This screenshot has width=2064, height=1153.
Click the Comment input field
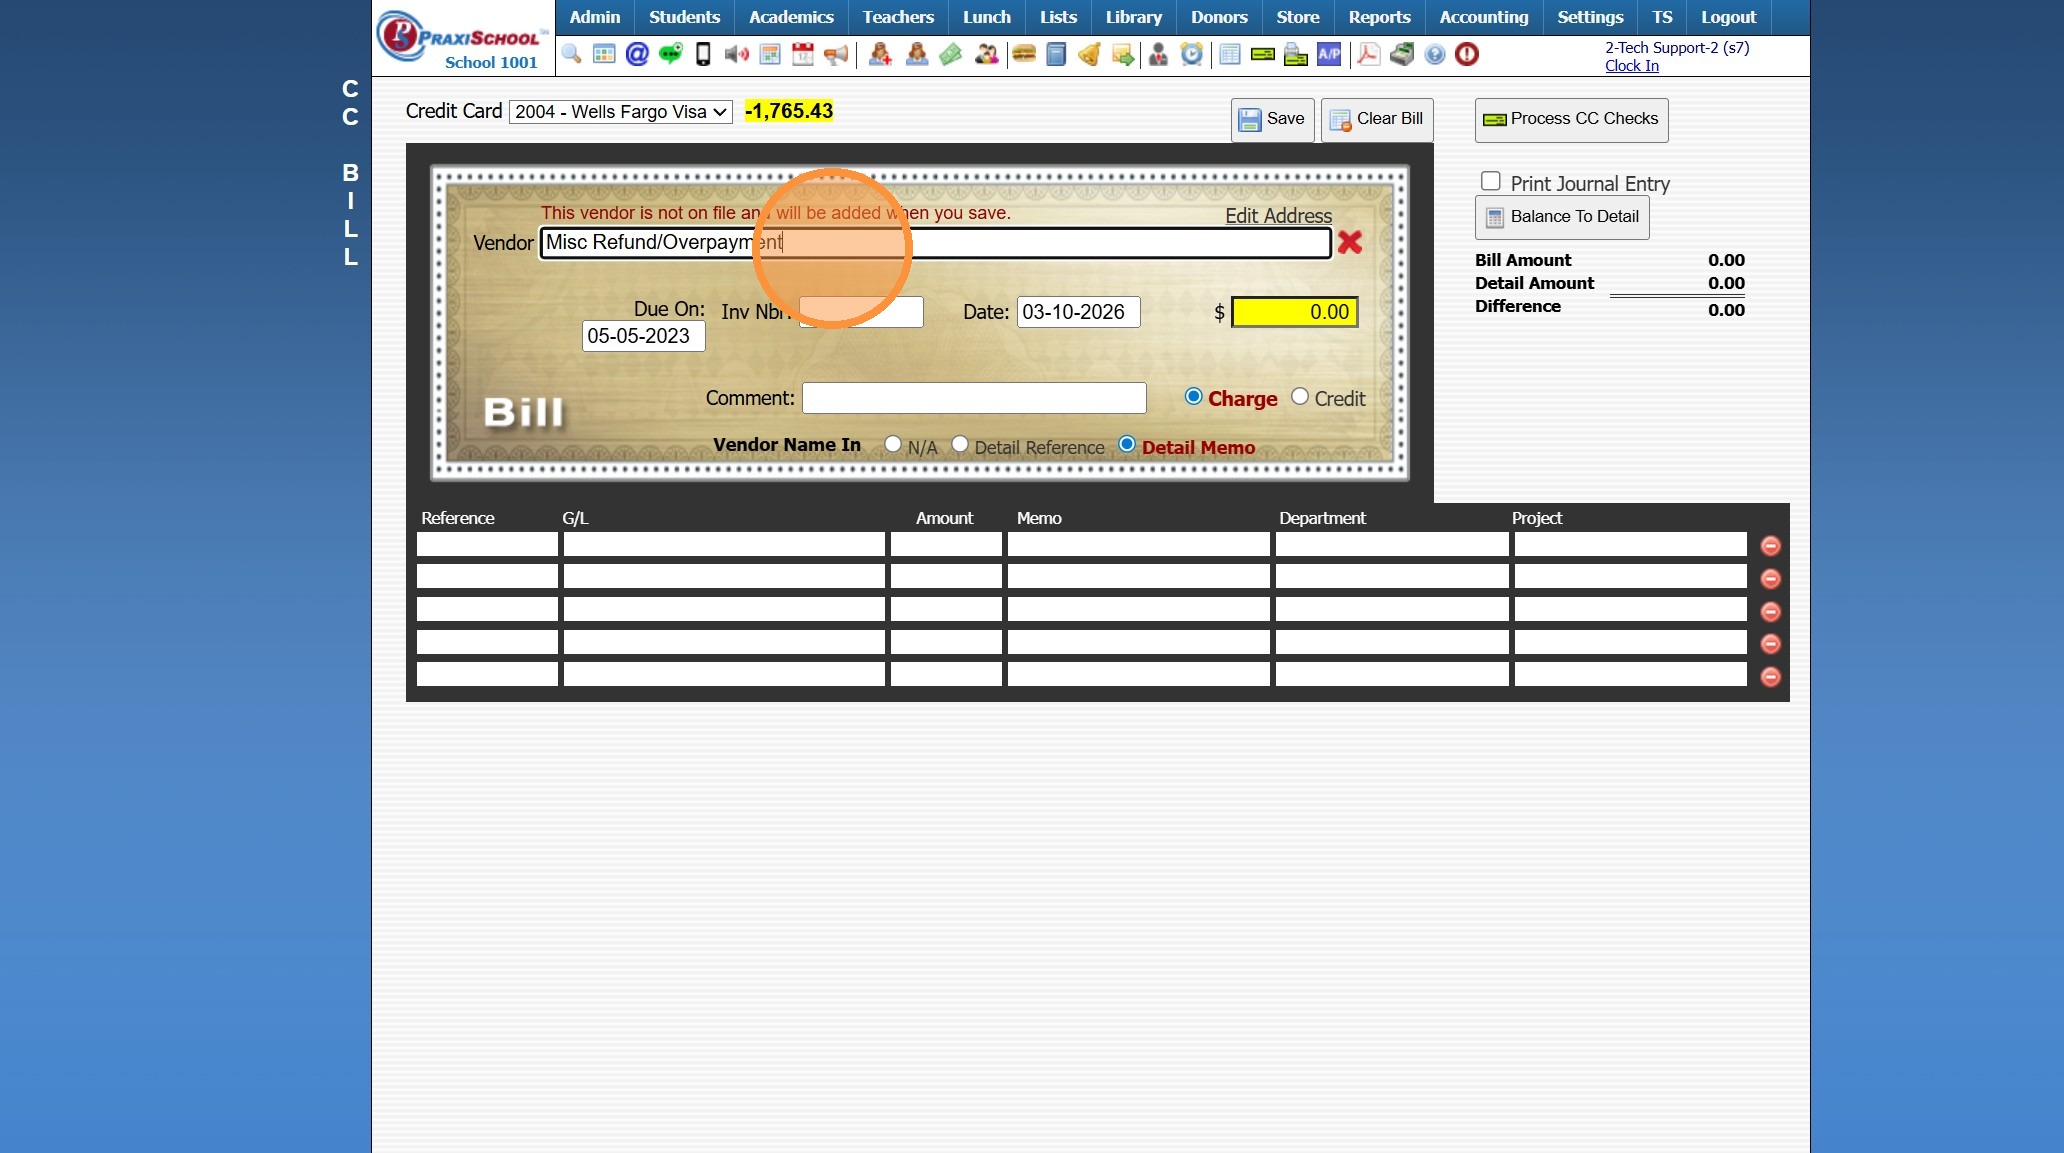coord(973,398)
